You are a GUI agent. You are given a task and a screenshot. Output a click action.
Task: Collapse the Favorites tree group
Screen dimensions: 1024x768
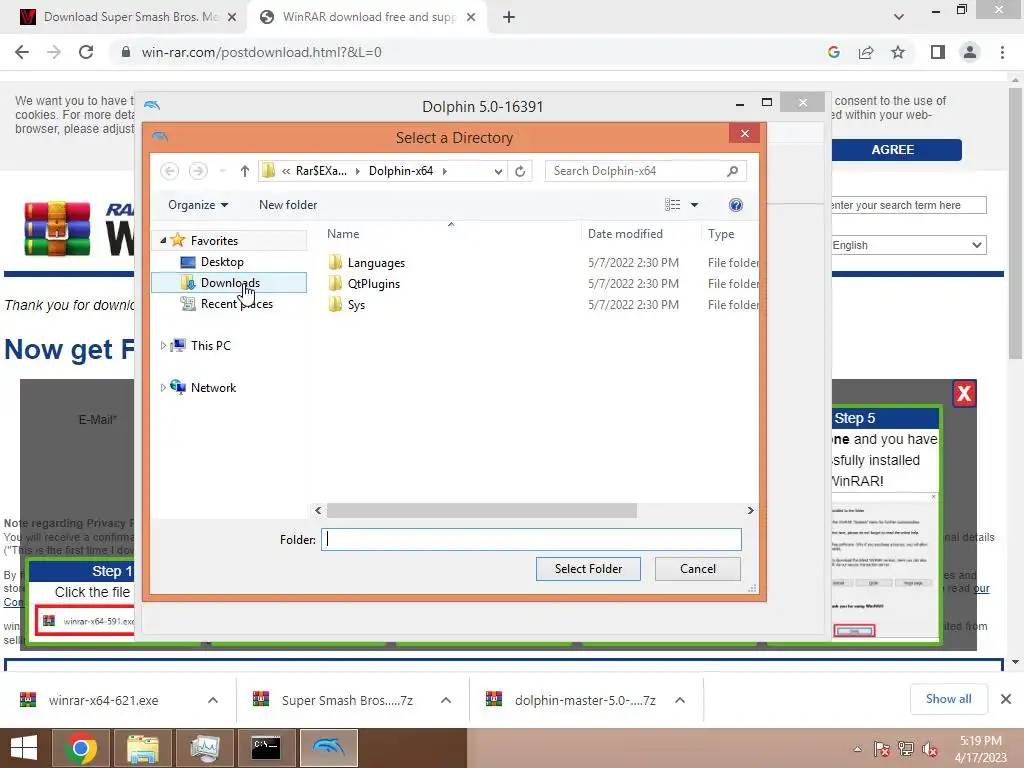(163, 240)
